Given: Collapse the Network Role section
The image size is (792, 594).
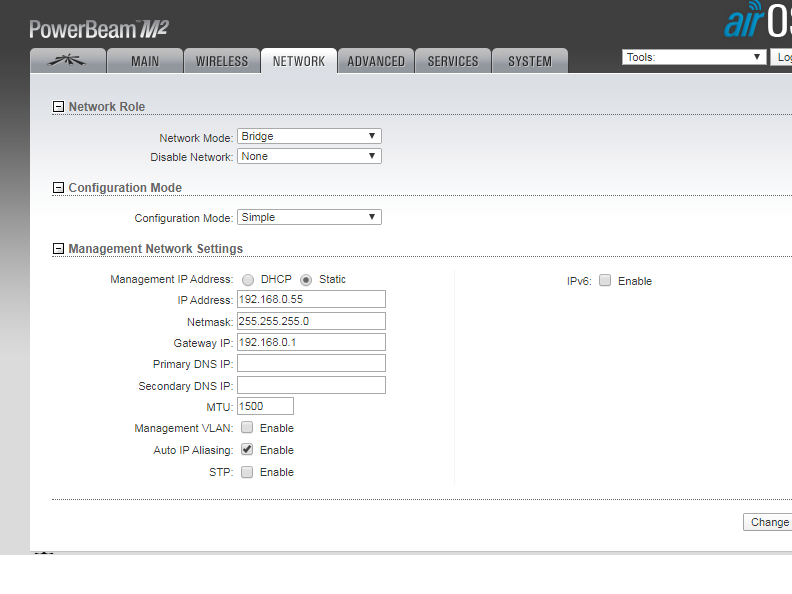Looking at the screenshot, I should click(x=59, y=107).
